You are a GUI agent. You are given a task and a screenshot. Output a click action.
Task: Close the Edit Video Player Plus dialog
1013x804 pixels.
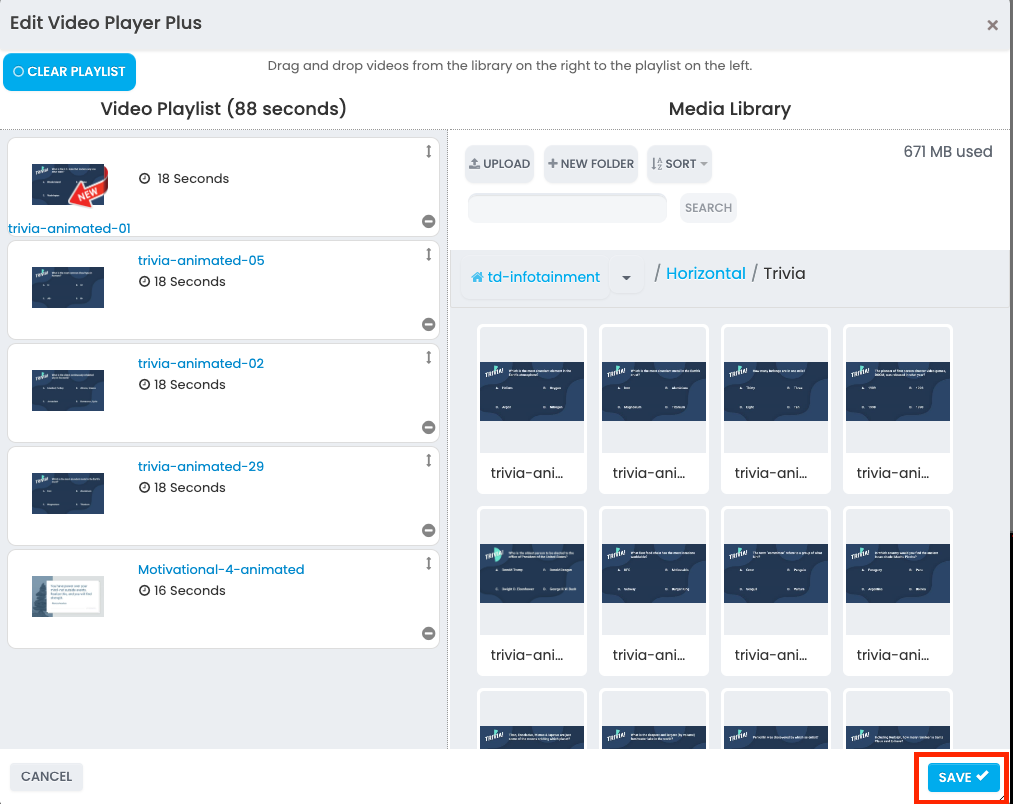tap(992, 25)
